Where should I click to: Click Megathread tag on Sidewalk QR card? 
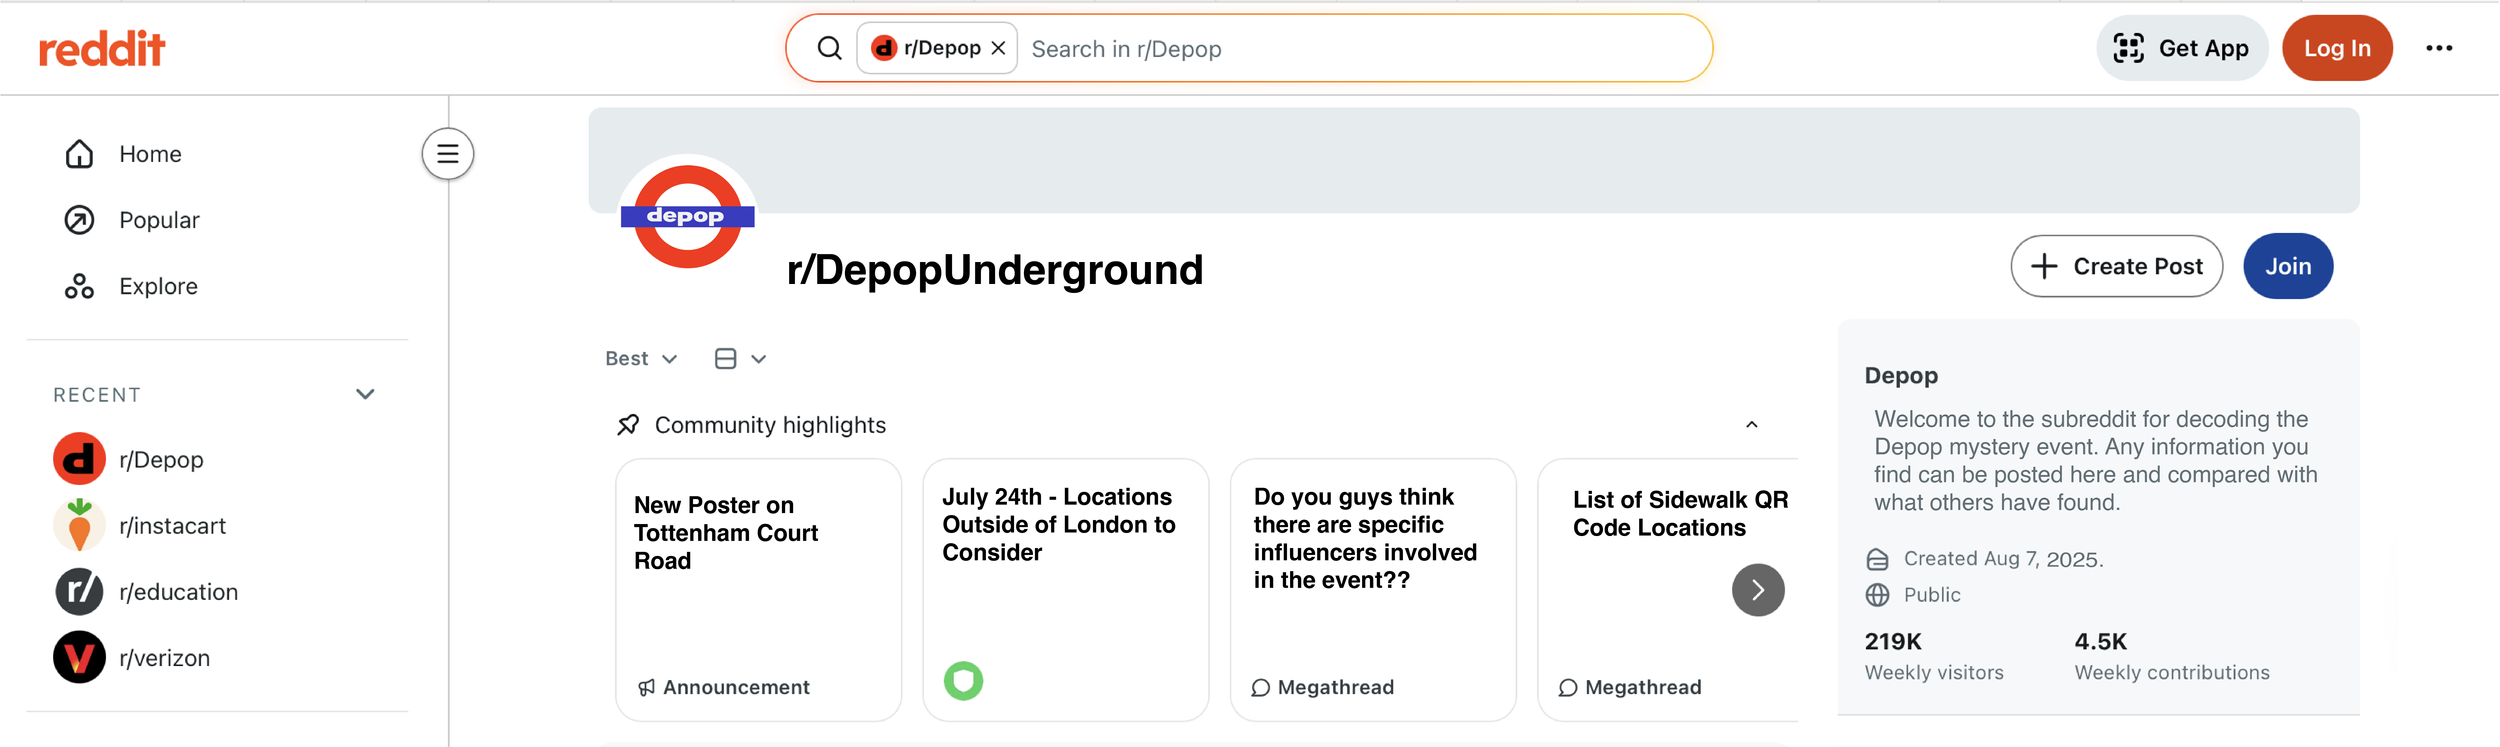tap(1630, 687)
